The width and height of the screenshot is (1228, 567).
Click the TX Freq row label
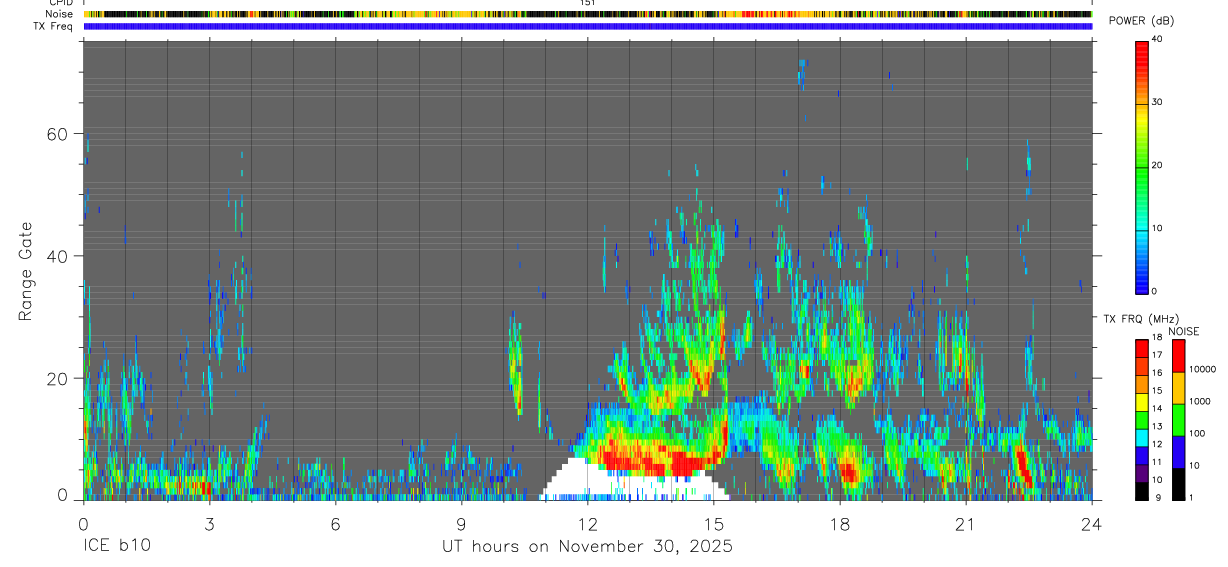(x=54, y=26)
